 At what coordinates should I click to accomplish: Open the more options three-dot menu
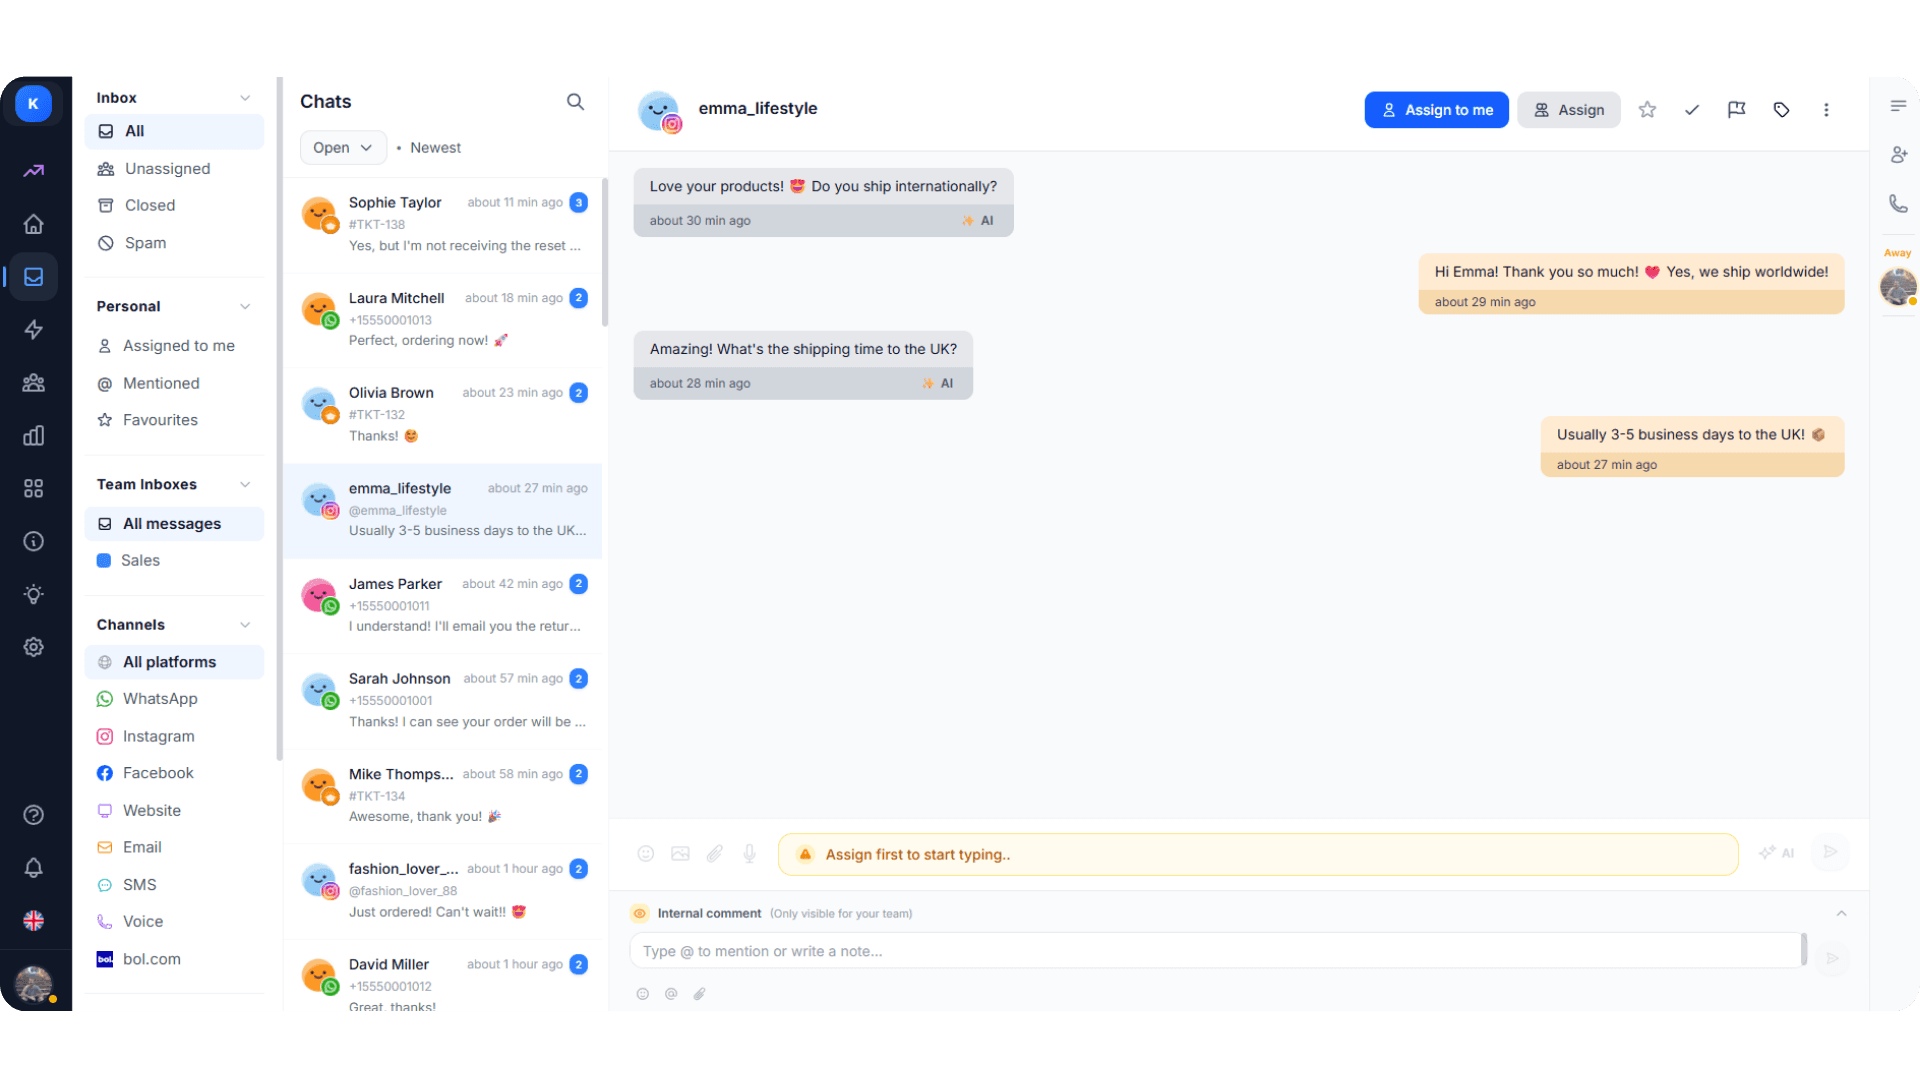[1826, 110]
